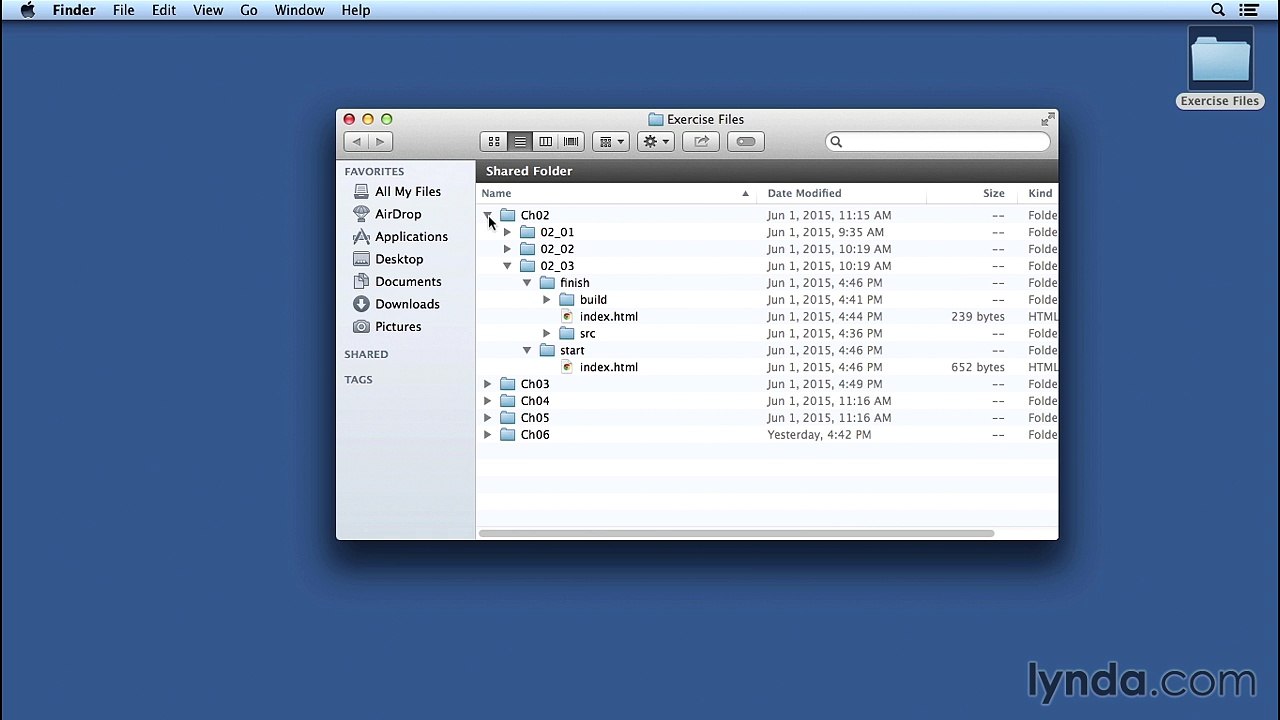Enter full screen with window arrows icon
The height and width of the screenshot is (720, 1280).
1047,120
